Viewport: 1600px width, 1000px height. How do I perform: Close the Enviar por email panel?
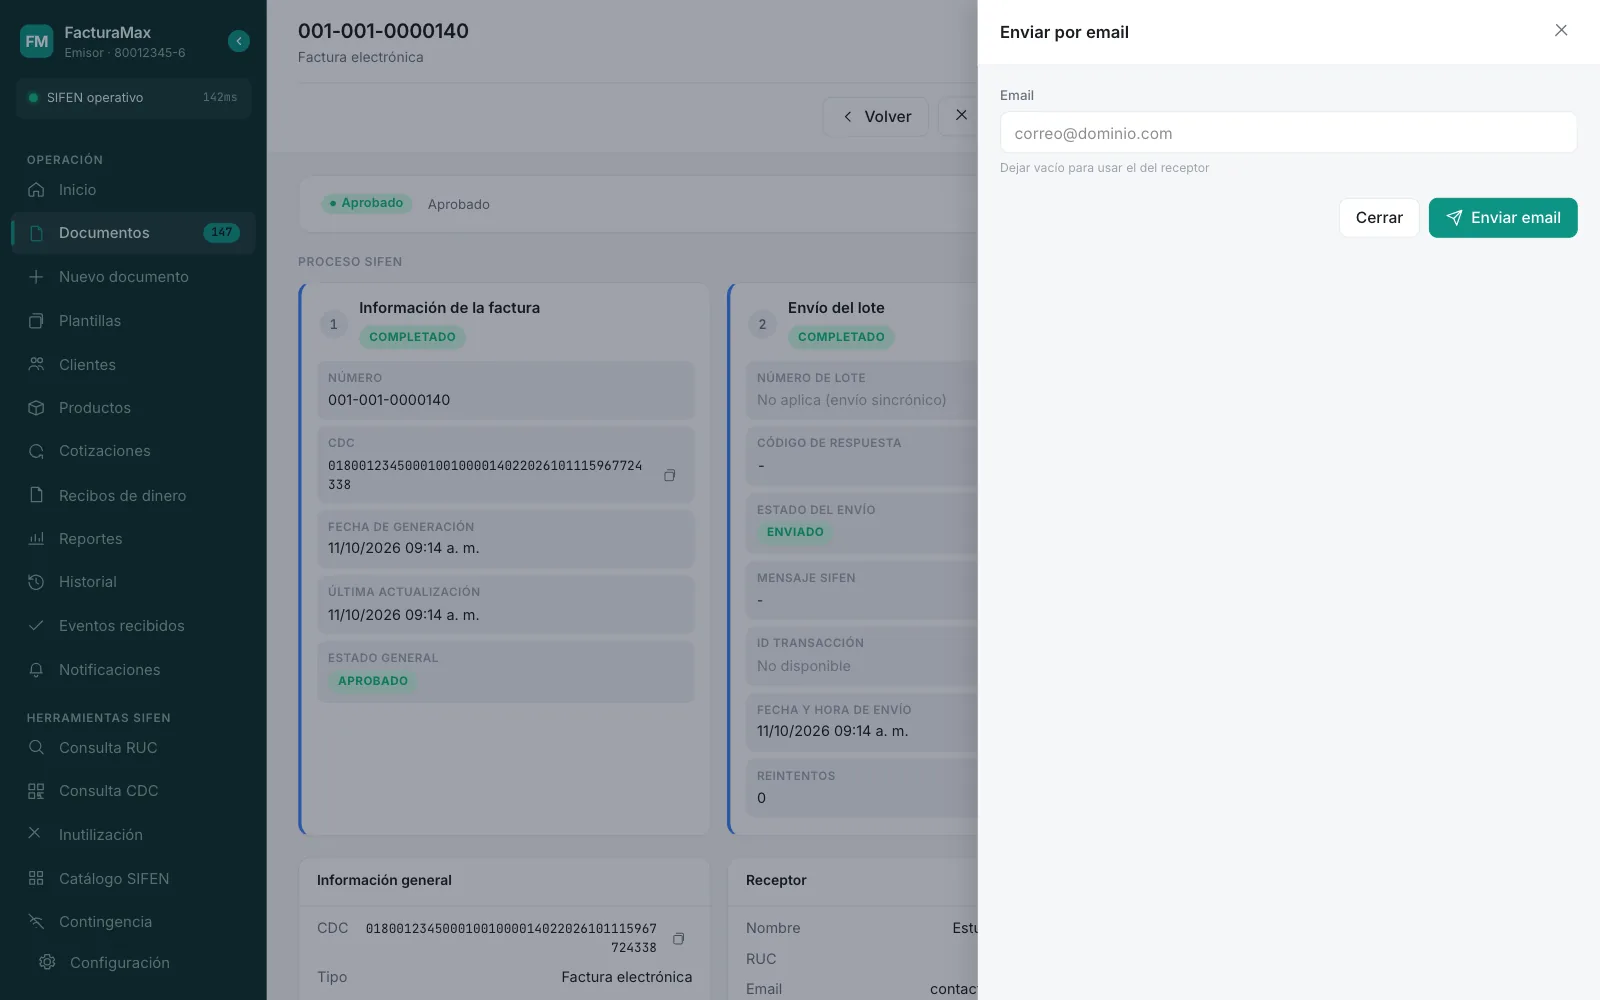[1561, 31]
